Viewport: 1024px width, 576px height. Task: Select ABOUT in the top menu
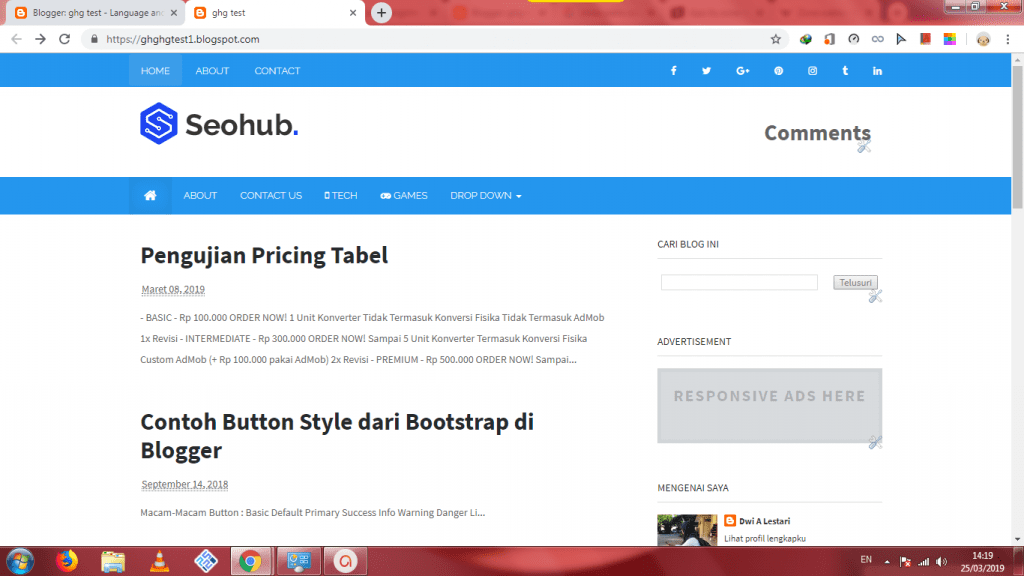[x=212, y=71]
